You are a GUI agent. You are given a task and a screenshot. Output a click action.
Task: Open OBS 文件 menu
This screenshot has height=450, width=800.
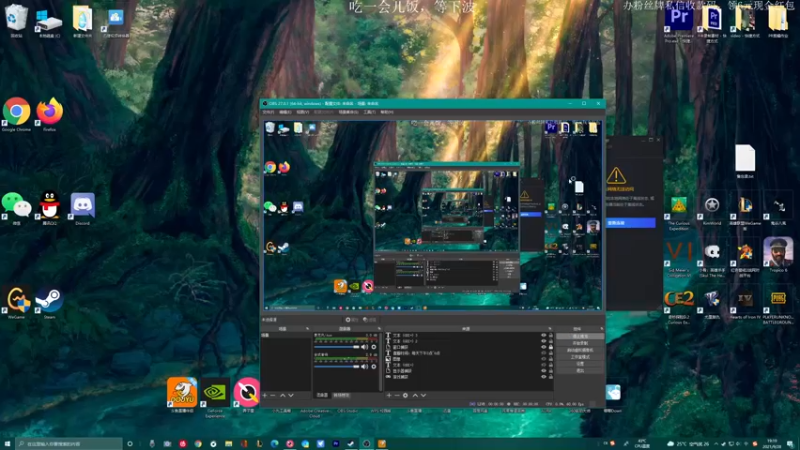click(x=268, y=112)
